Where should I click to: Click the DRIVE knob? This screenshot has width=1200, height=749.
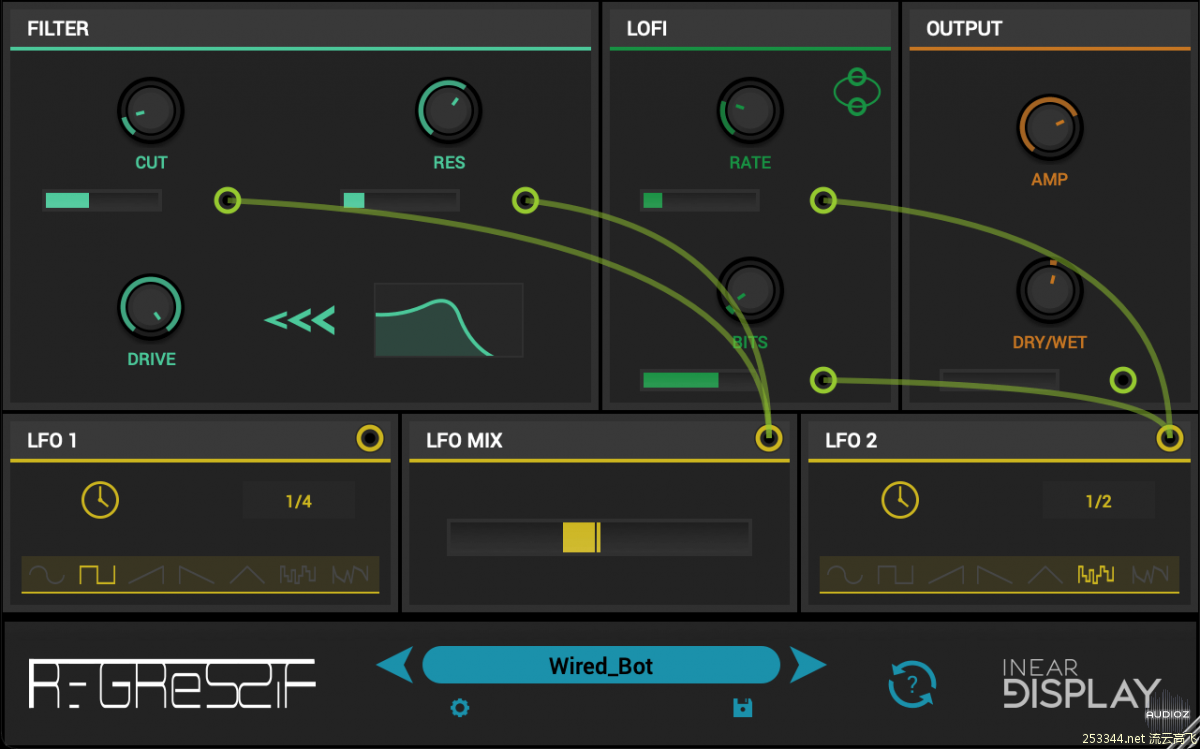151,307
